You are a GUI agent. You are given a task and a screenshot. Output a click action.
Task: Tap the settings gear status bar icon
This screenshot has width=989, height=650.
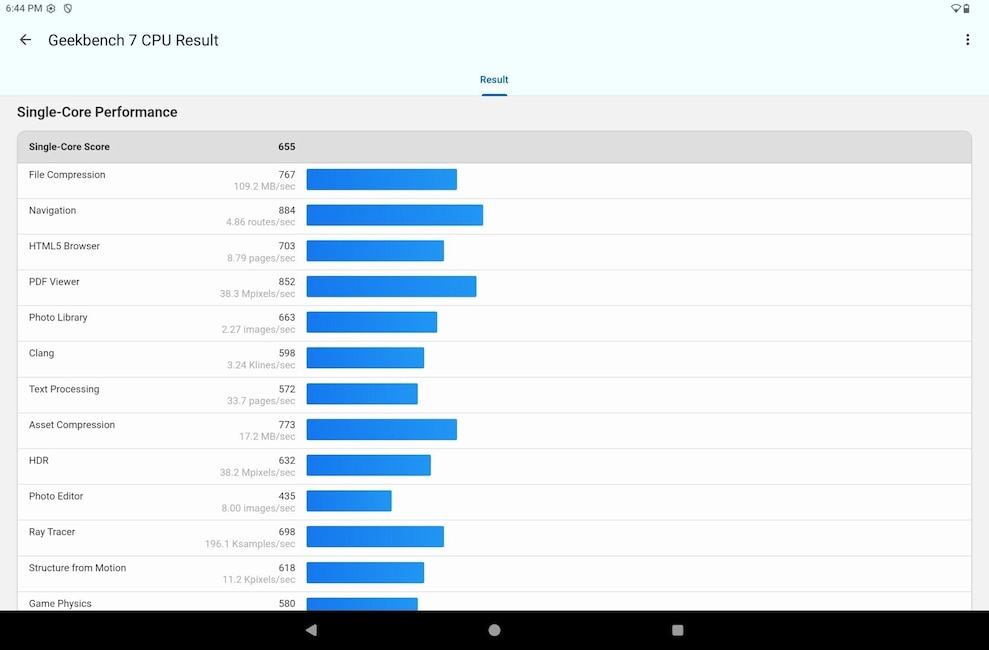click(51, 8)
